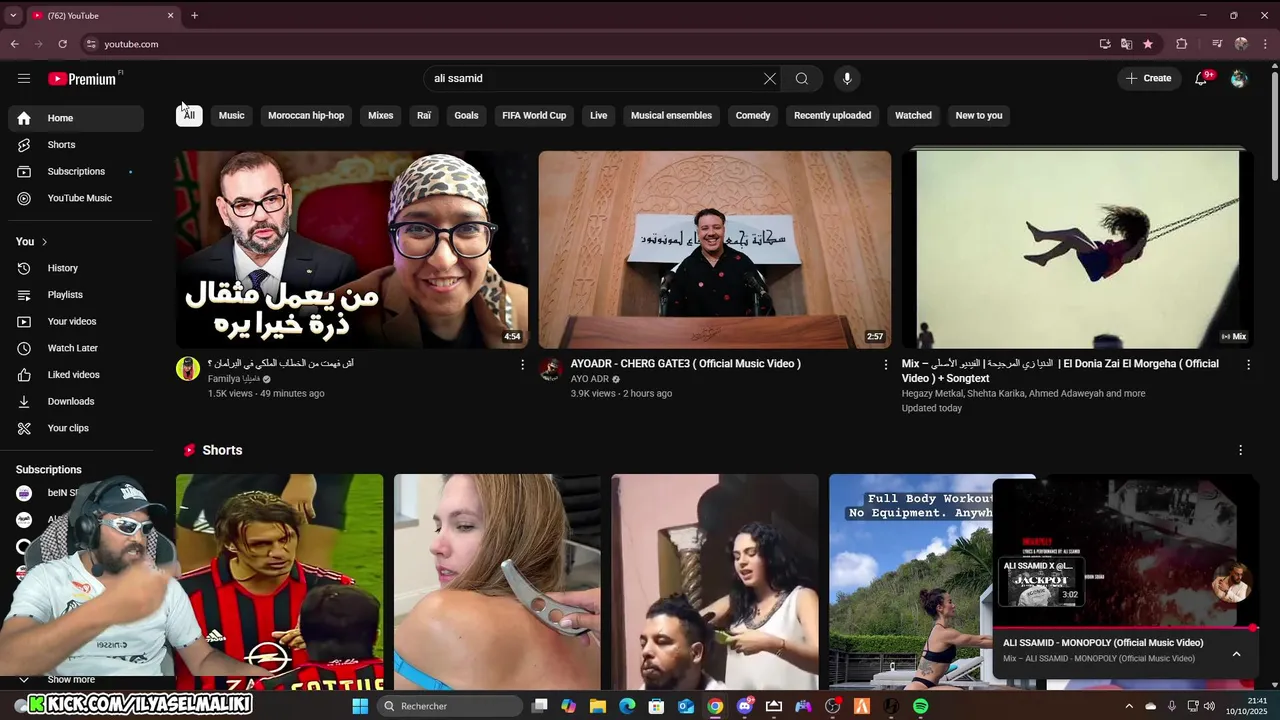
Task: Start voice search with the microphone
Action: (x=847, y=78)
